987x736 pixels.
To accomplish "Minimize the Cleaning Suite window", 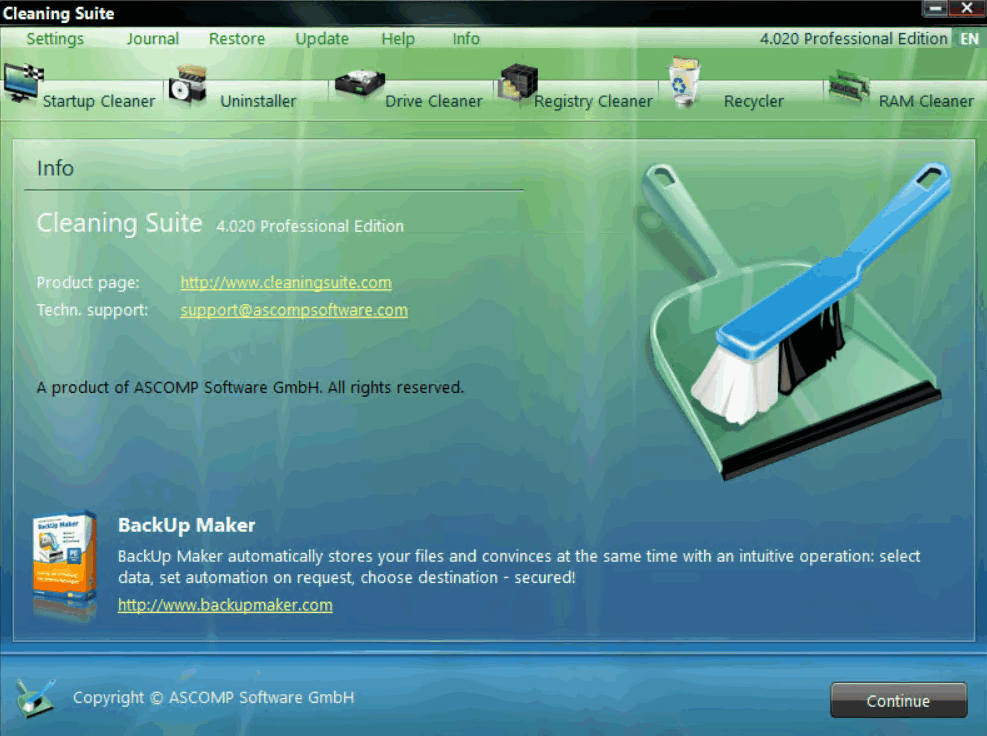I will coord(935,8).
